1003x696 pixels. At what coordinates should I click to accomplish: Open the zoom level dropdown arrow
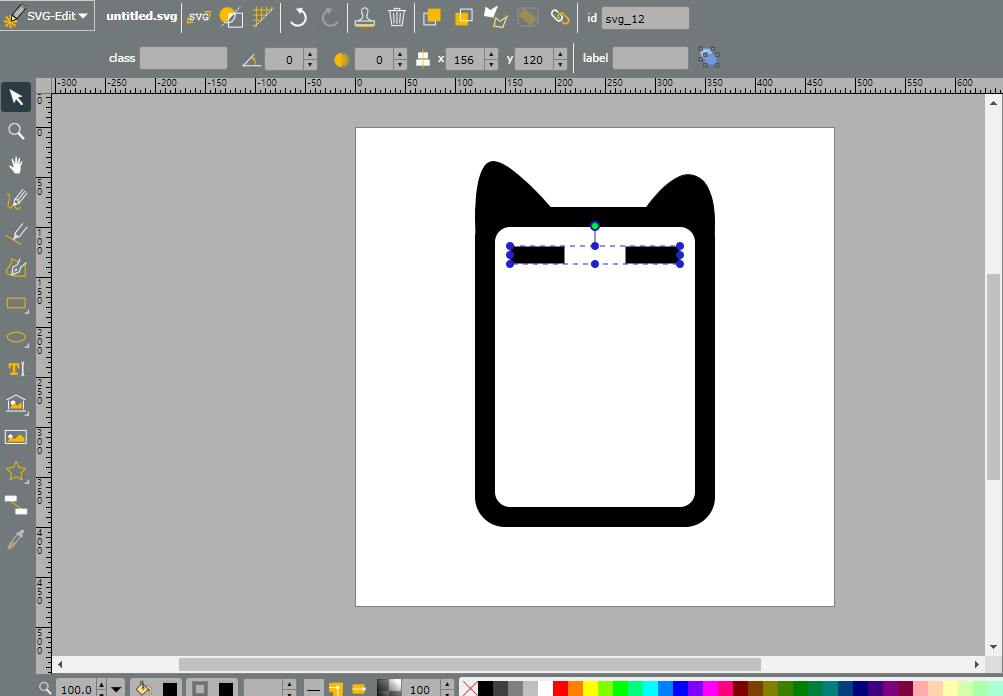(116, 689)
